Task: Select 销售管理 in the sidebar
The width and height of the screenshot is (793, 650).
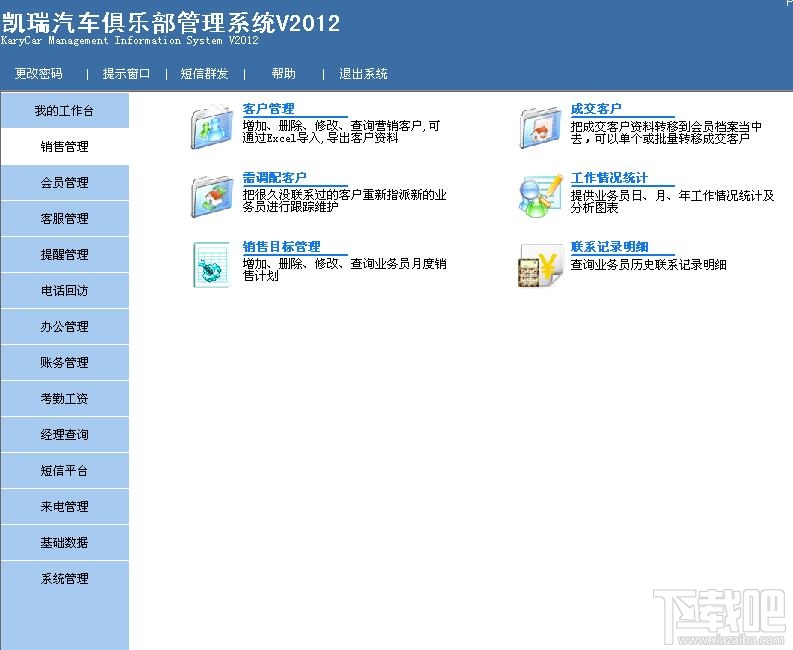Action: click(x=65, y=146)
